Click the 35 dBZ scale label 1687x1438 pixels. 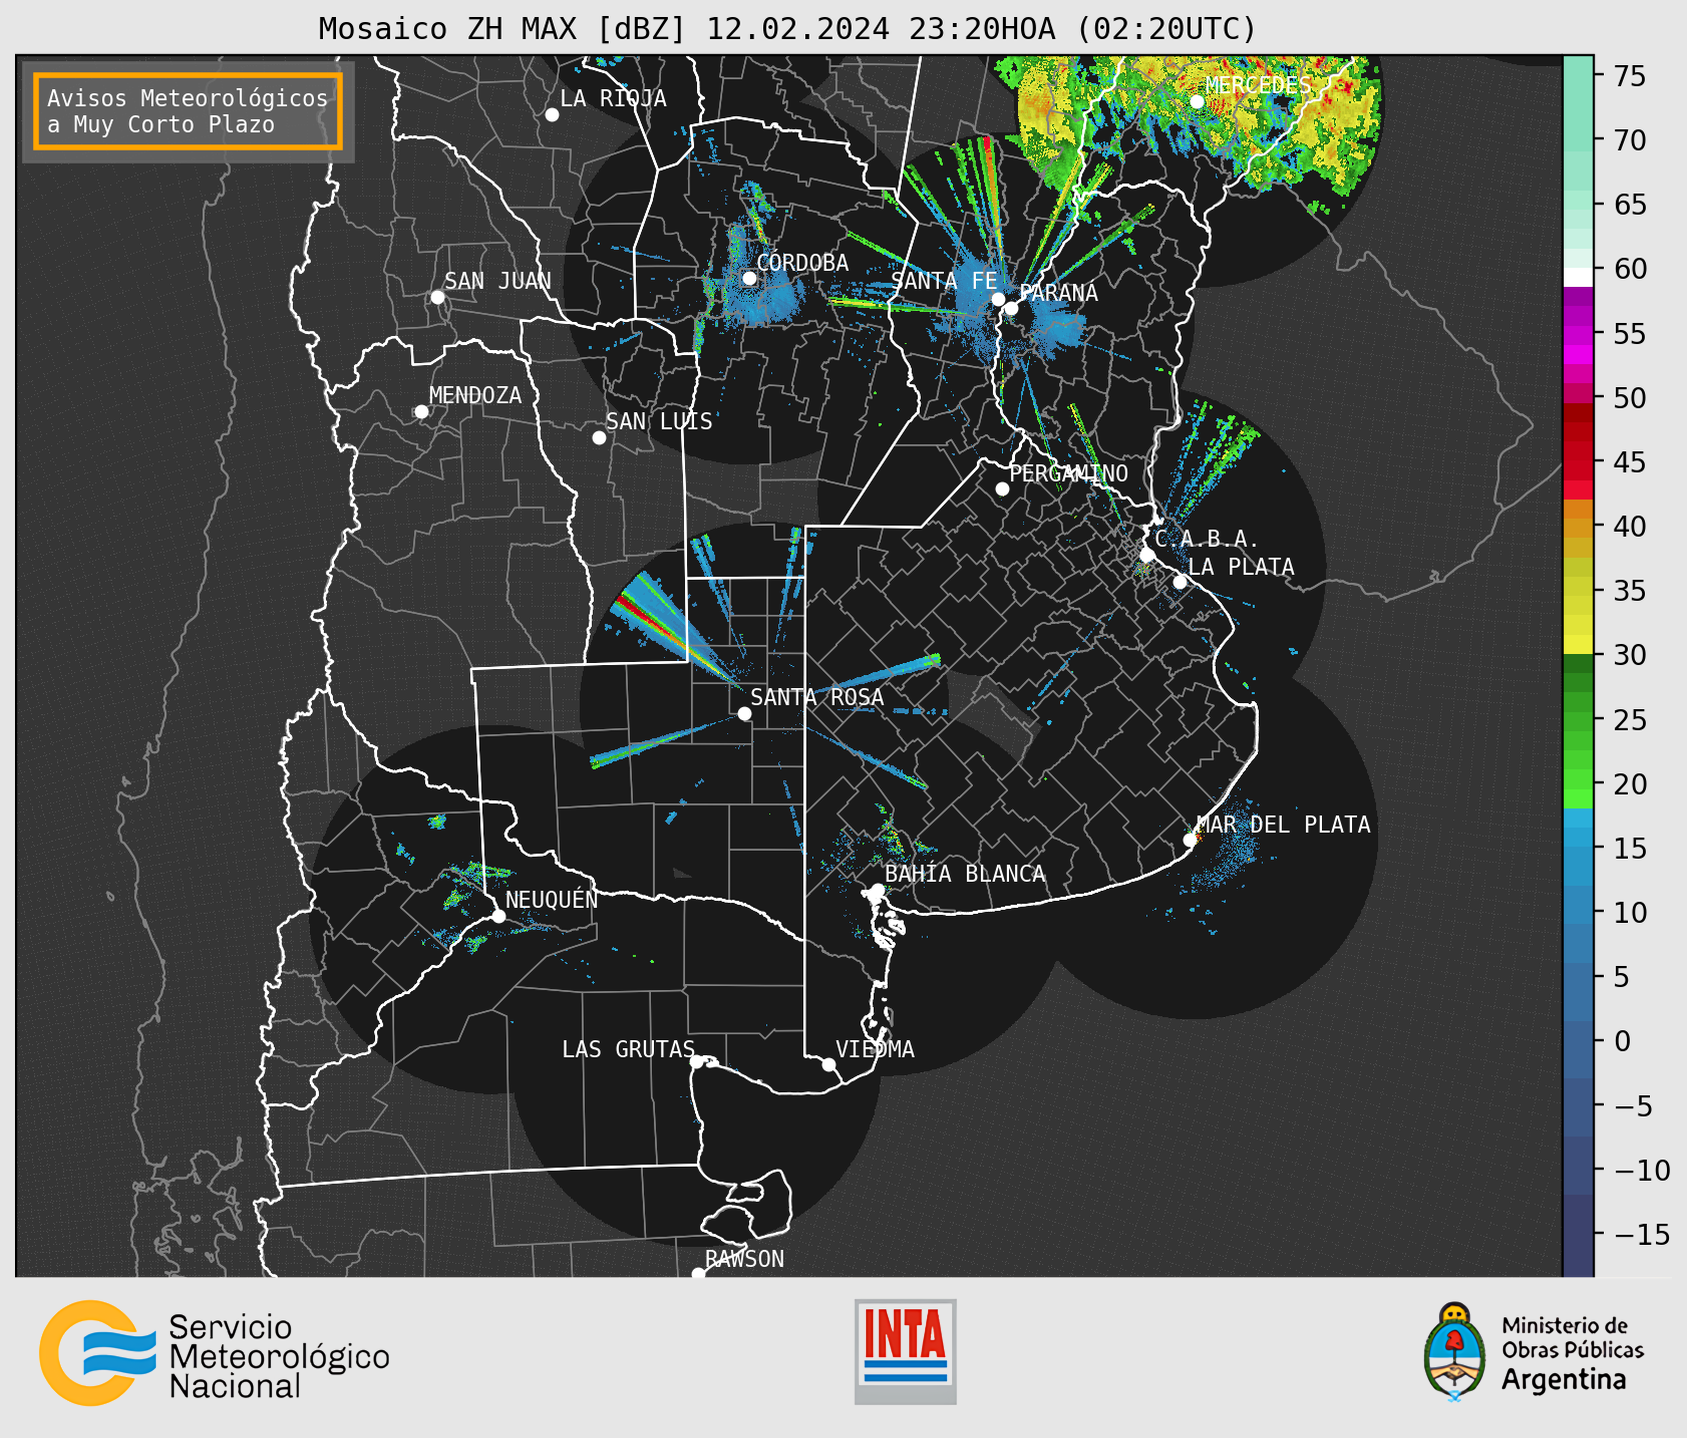click(x=1629, y=591)
